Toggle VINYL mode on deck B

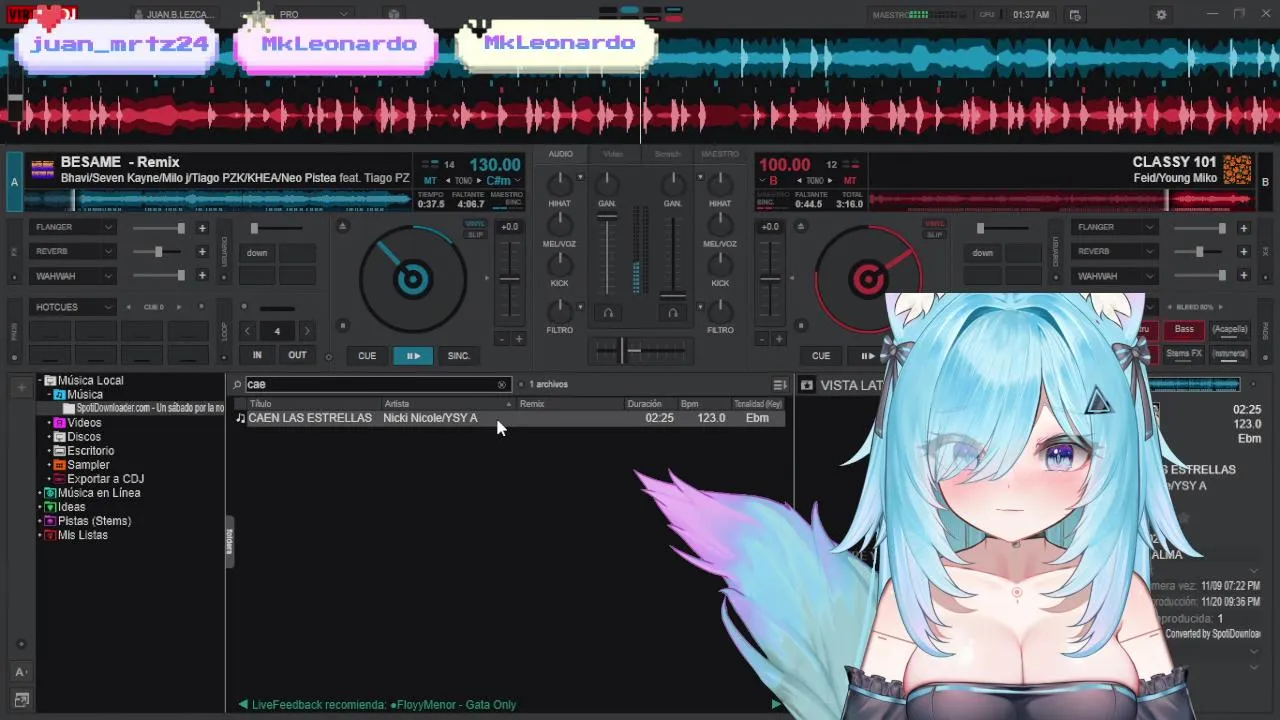[x=934, y=224]
